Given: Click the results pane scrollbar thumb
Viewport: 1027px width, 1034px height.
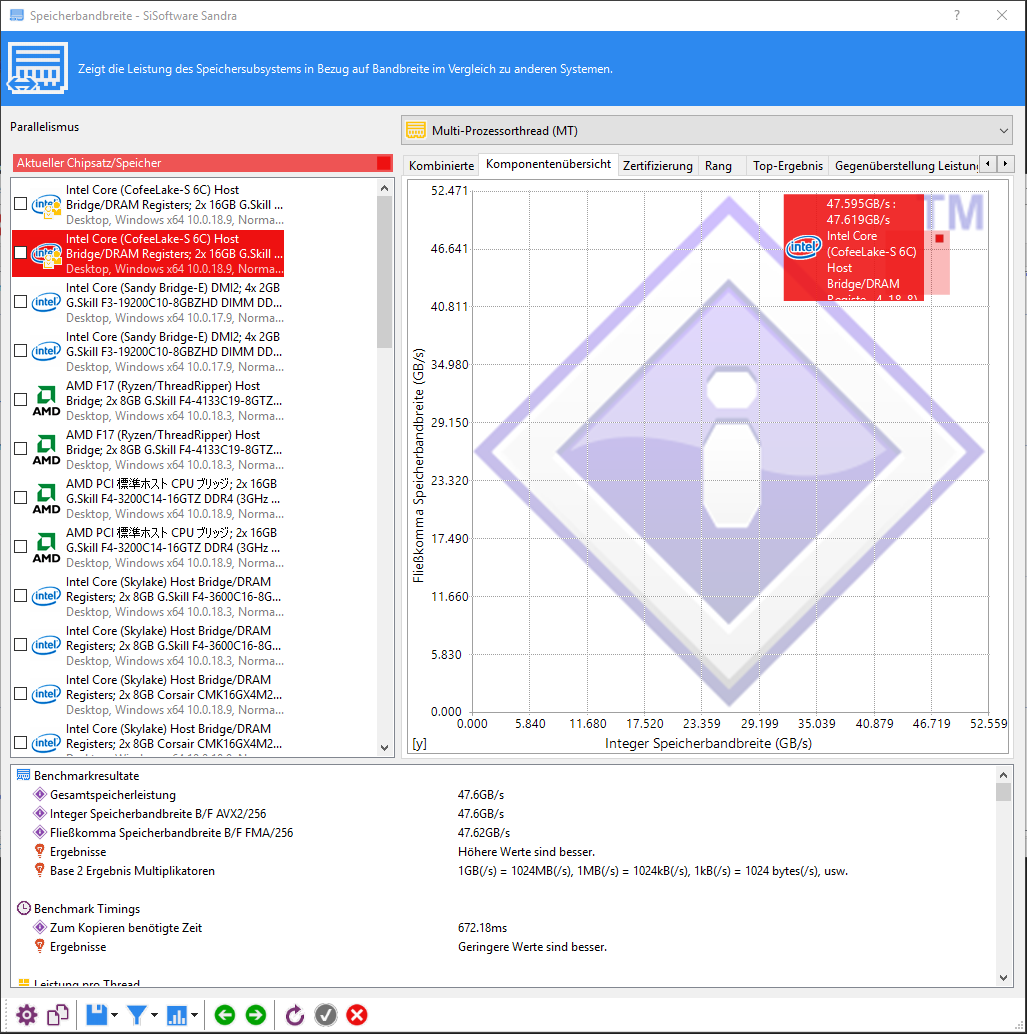Looking at the screenshot, I should (1003, 791).
